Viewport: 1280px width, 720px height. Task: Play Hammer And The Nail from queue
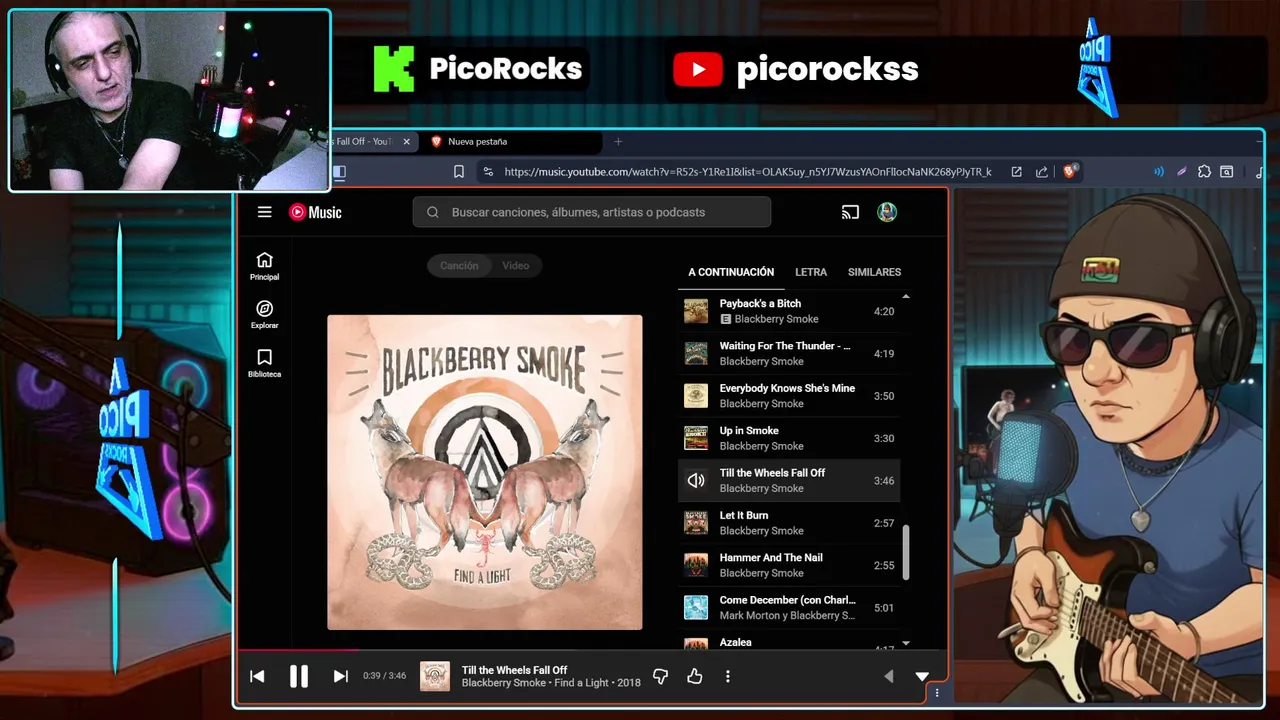(x=789, y=565)
